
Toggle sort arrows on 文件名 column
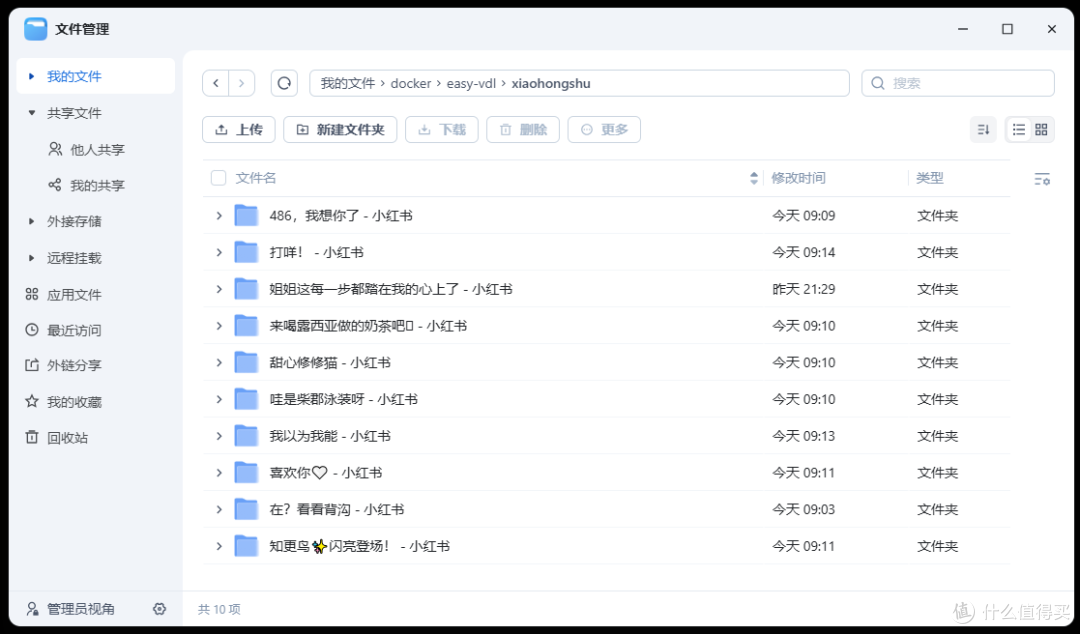753,177
